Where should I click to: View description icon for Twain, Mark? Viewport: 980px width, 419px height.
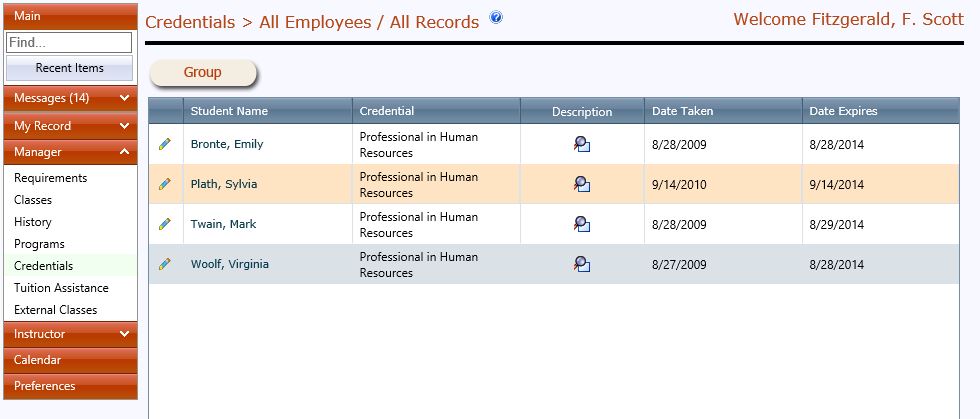tap(582, 225)
